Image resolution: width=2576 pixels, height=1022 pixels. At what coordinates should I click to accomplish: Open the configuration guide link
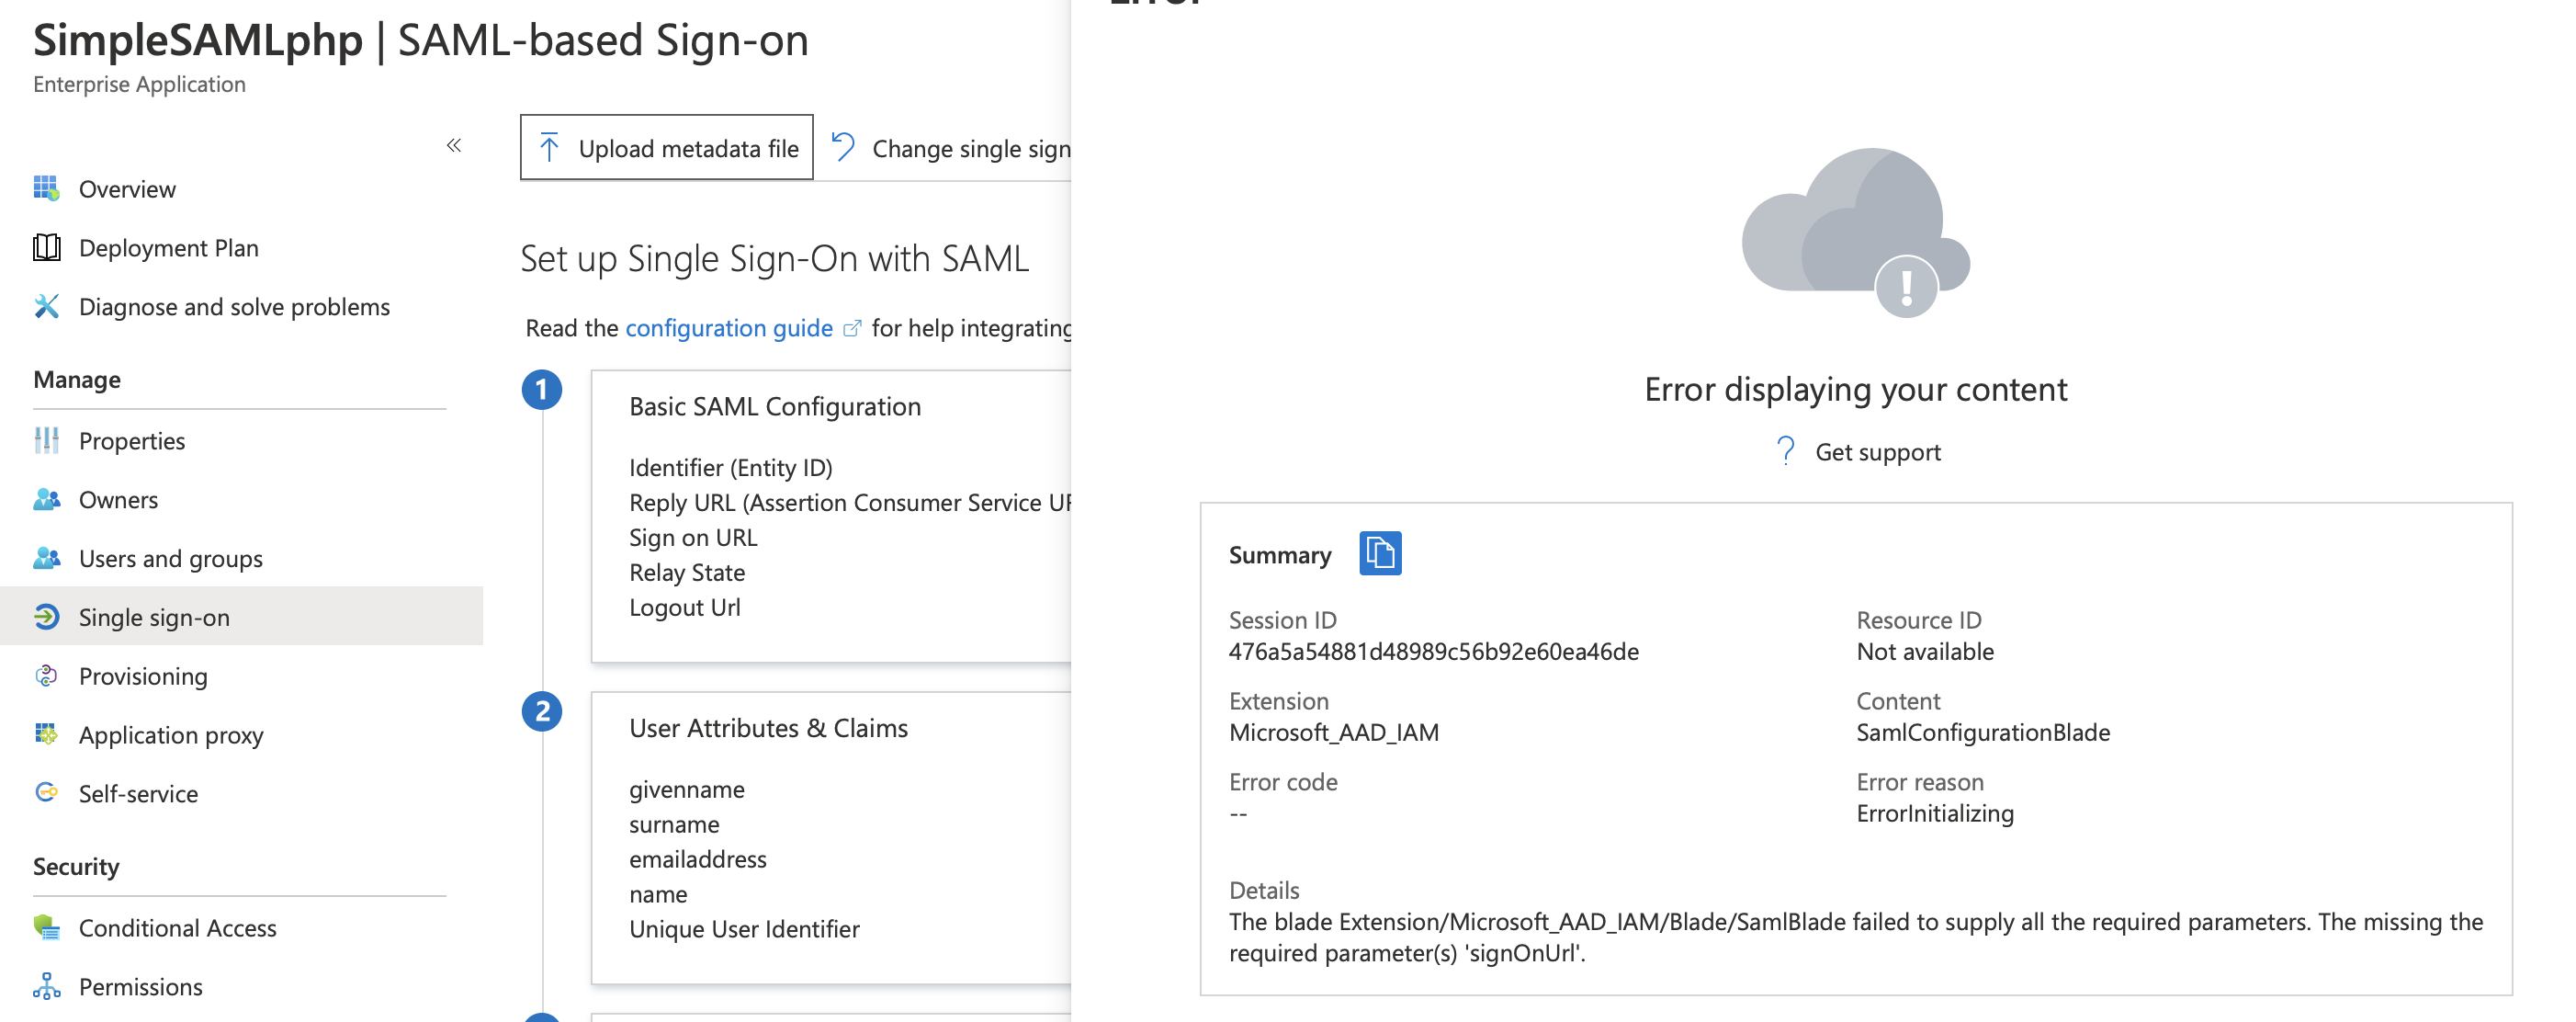pos(729,328)
